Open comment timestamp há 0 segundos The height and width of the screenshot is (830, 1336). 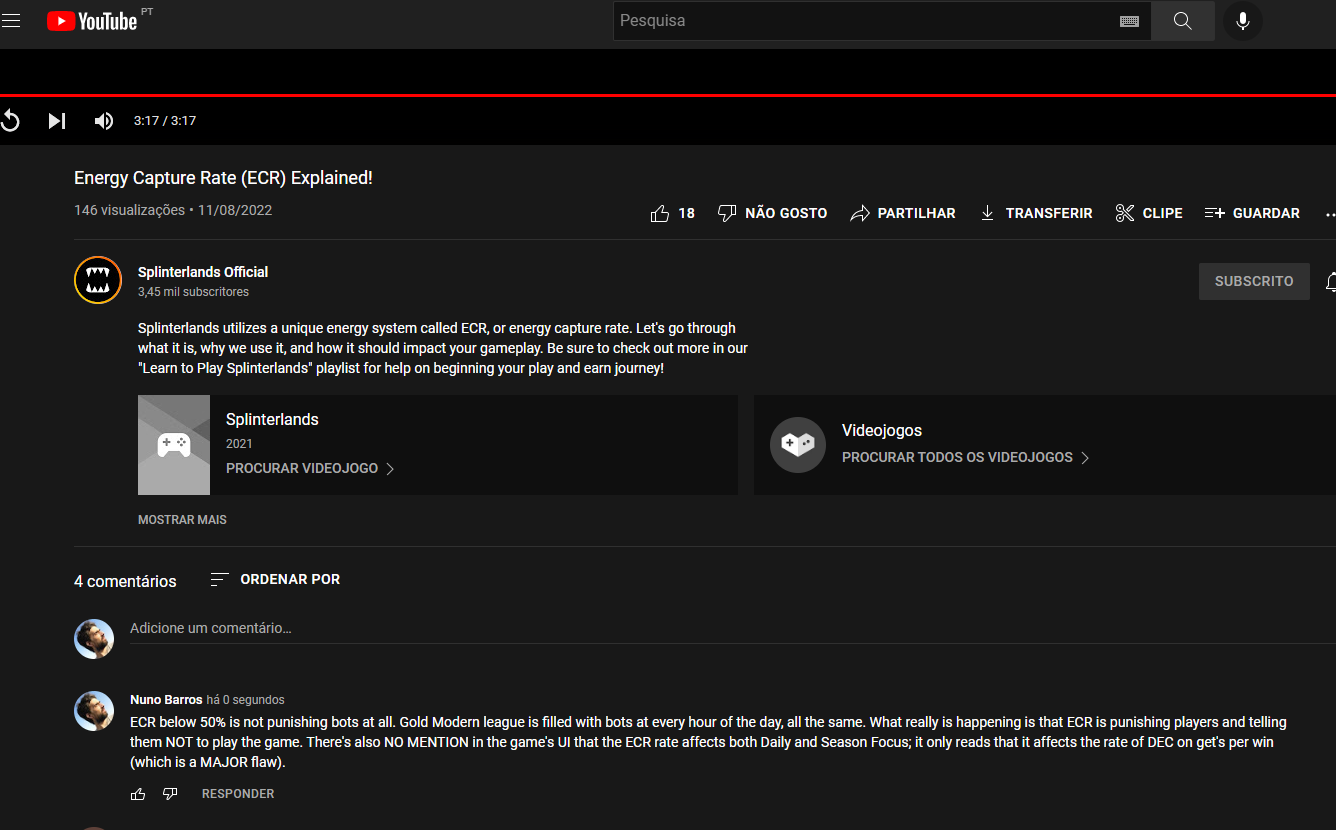point(246,700)
